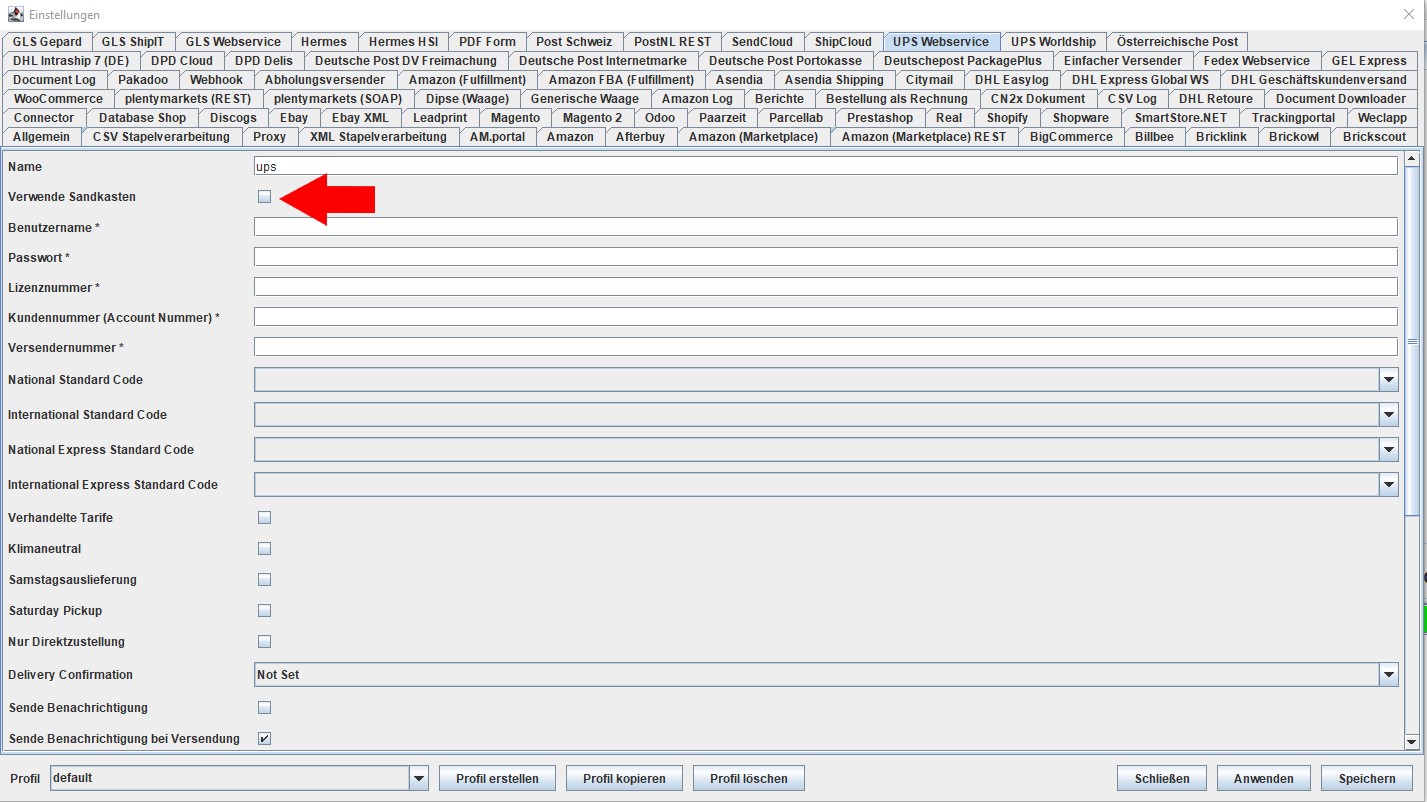
Task: Open the Profil default dropdown
Action: pyautogui.click(x=419, y=778)
